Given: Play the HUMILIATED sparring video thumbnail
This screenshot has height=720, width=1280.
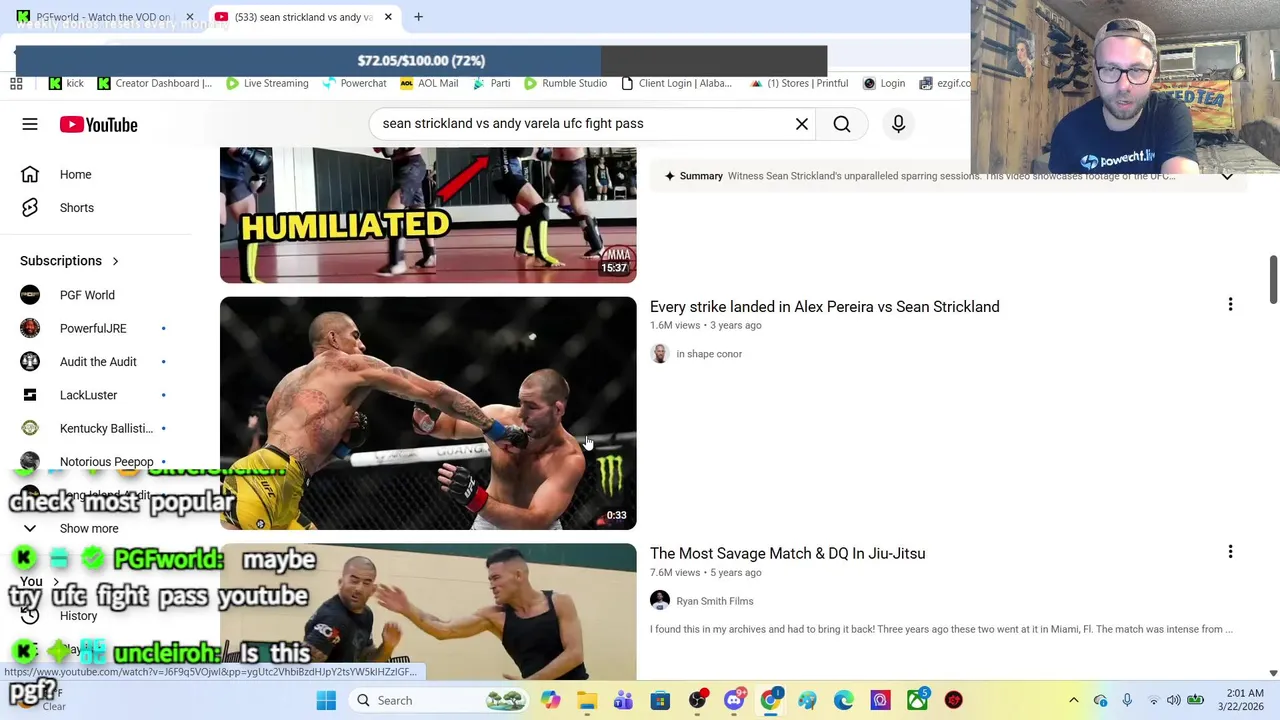Looking at the screenshot, I should pos(428,215).
